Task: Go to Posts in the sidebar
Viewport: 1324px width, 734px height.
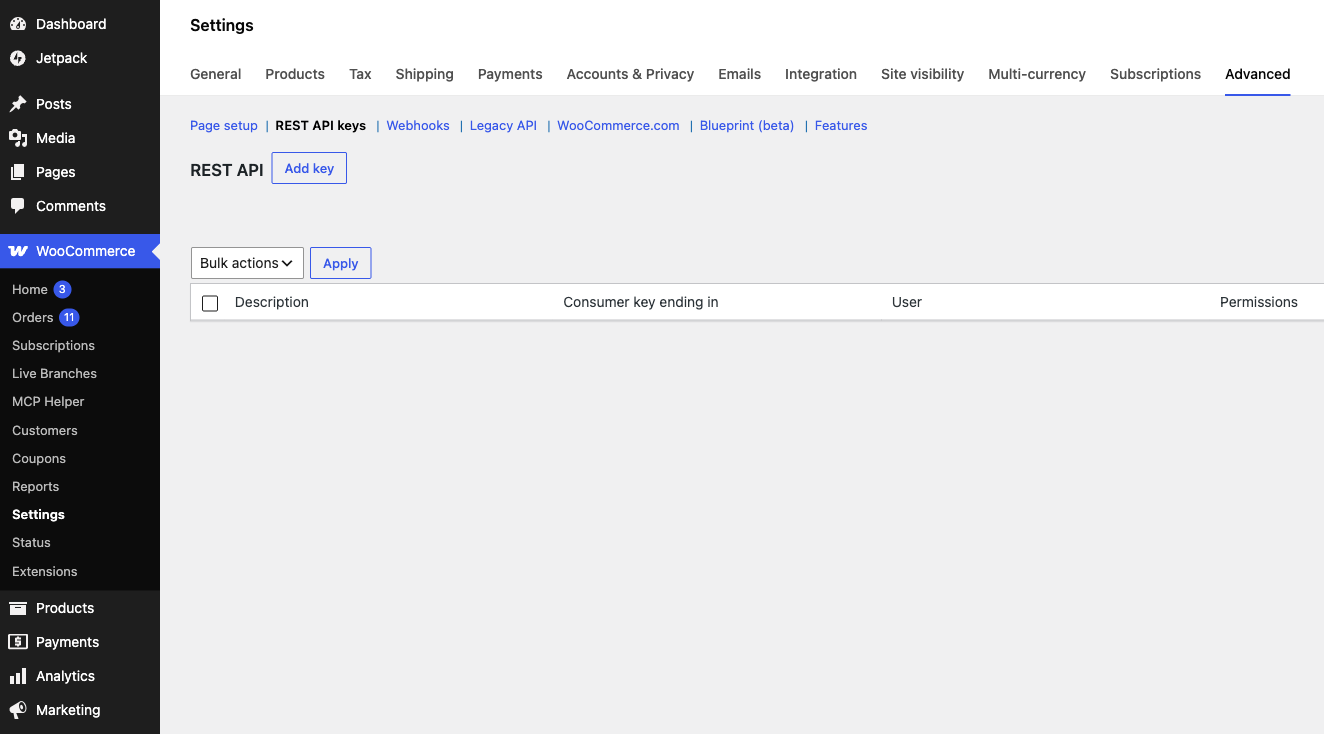Action: point(54,104)
